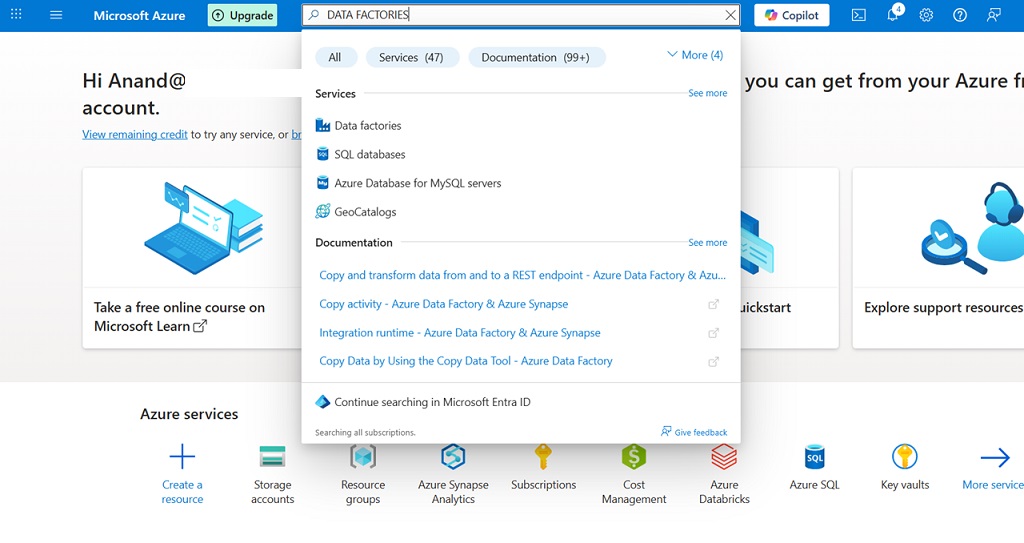The width and height of the screenshot is (1024, 543).
Task: Click the SQL databases icon in results
Action: pos(323,154)
